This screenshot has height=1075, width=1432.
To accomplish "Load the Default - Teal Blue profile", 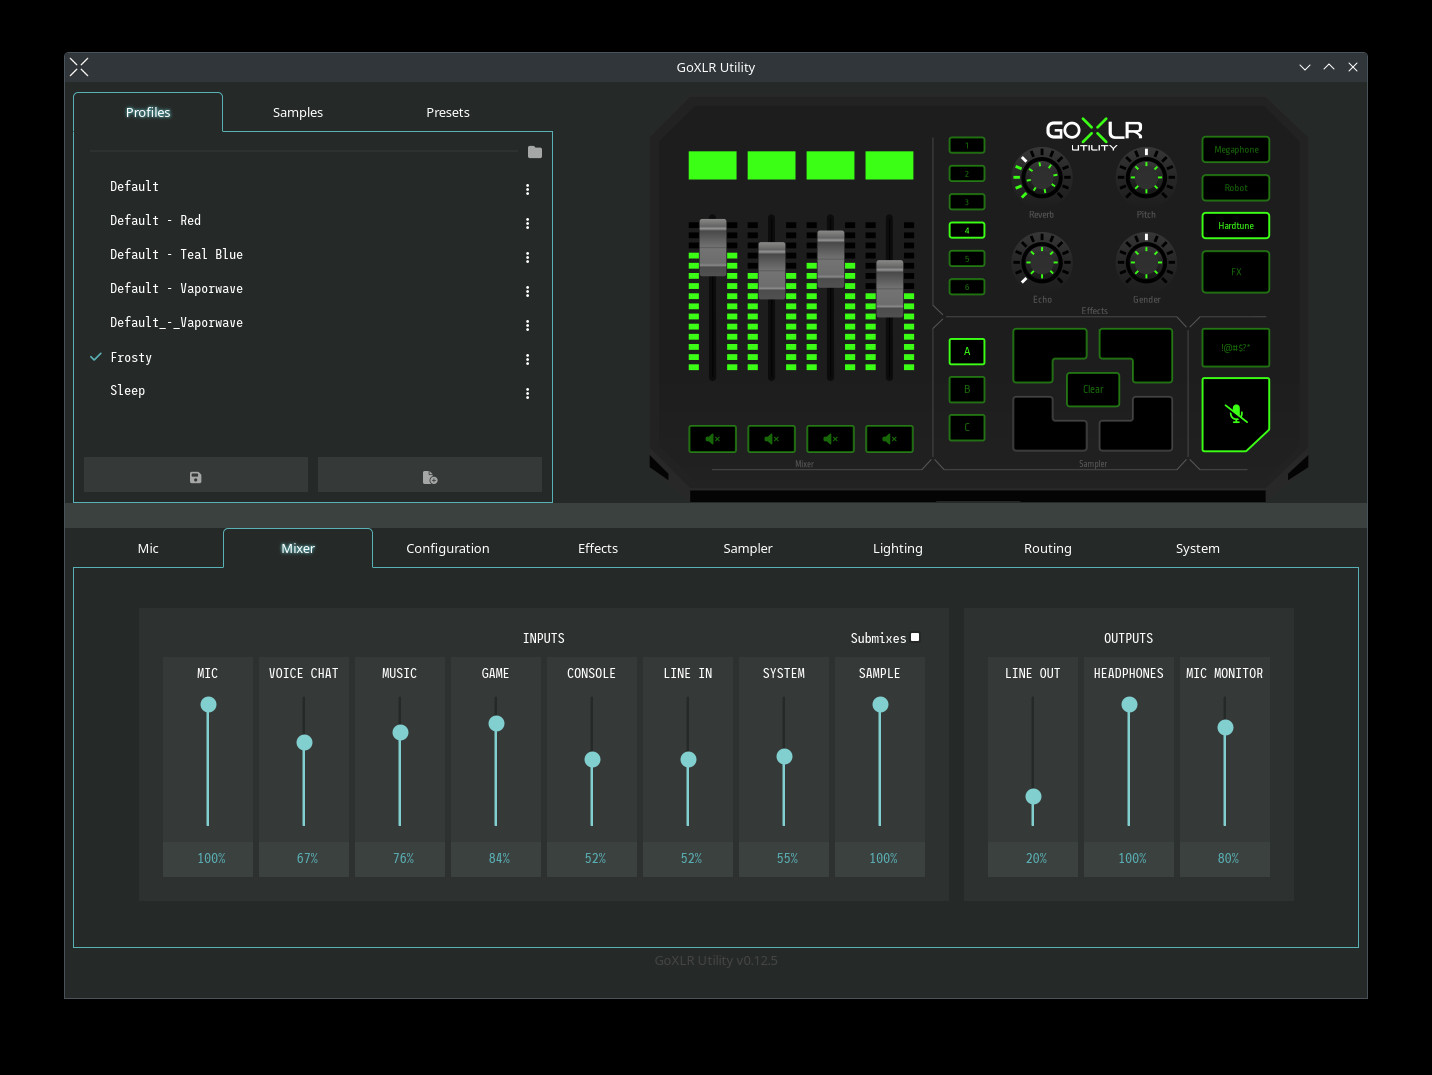I will pos(176,255).
